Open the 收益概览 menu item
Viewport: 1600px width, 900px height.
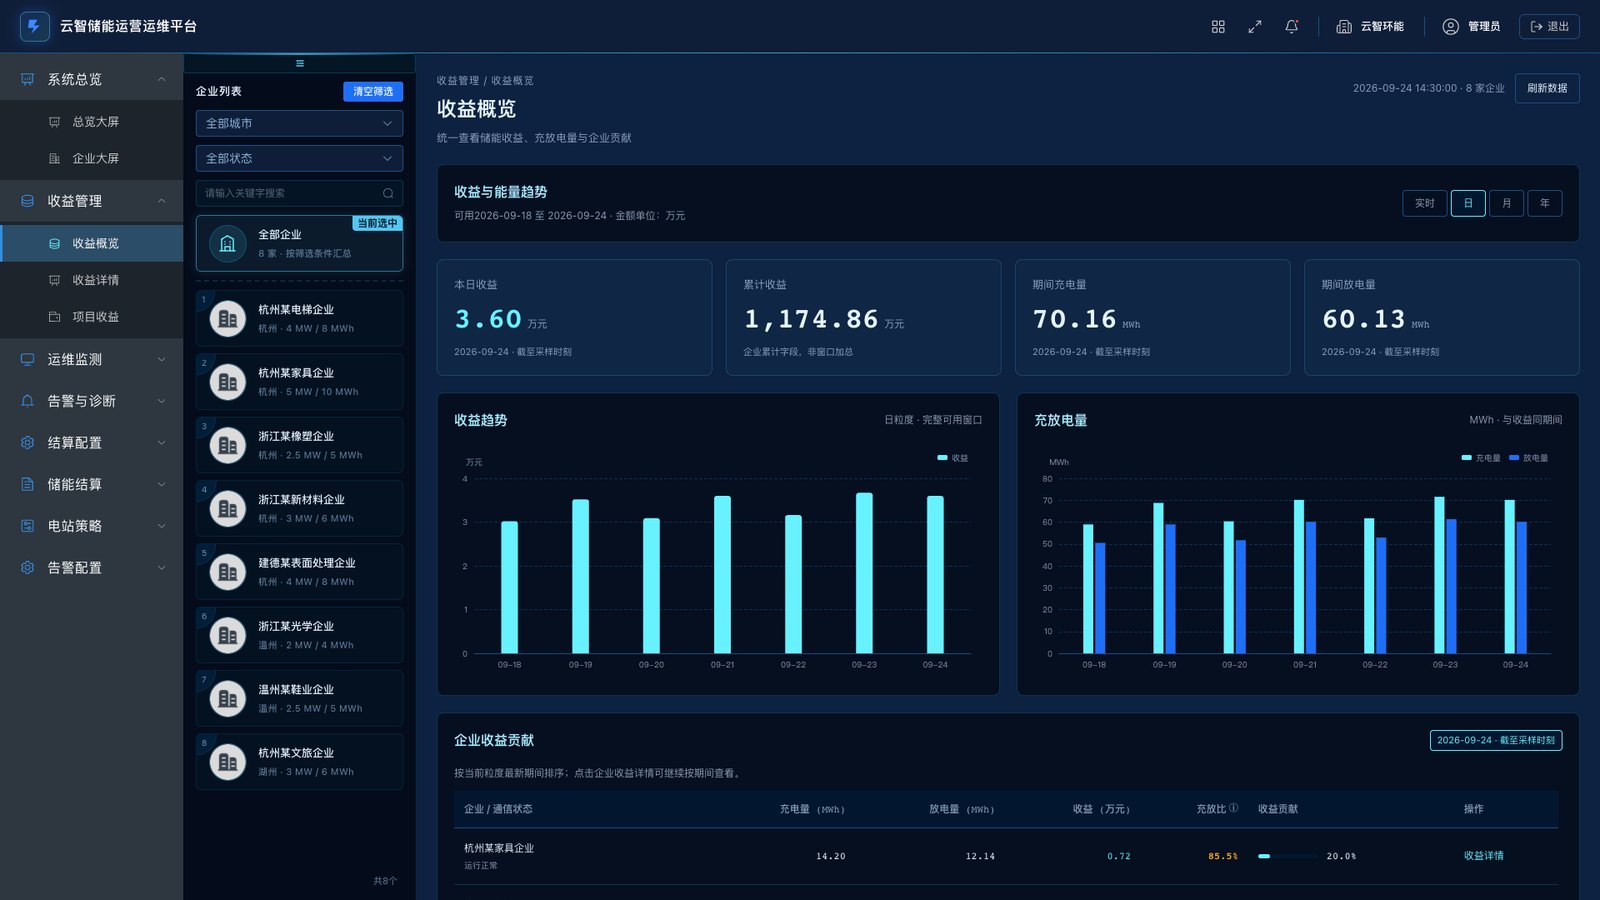92,243
